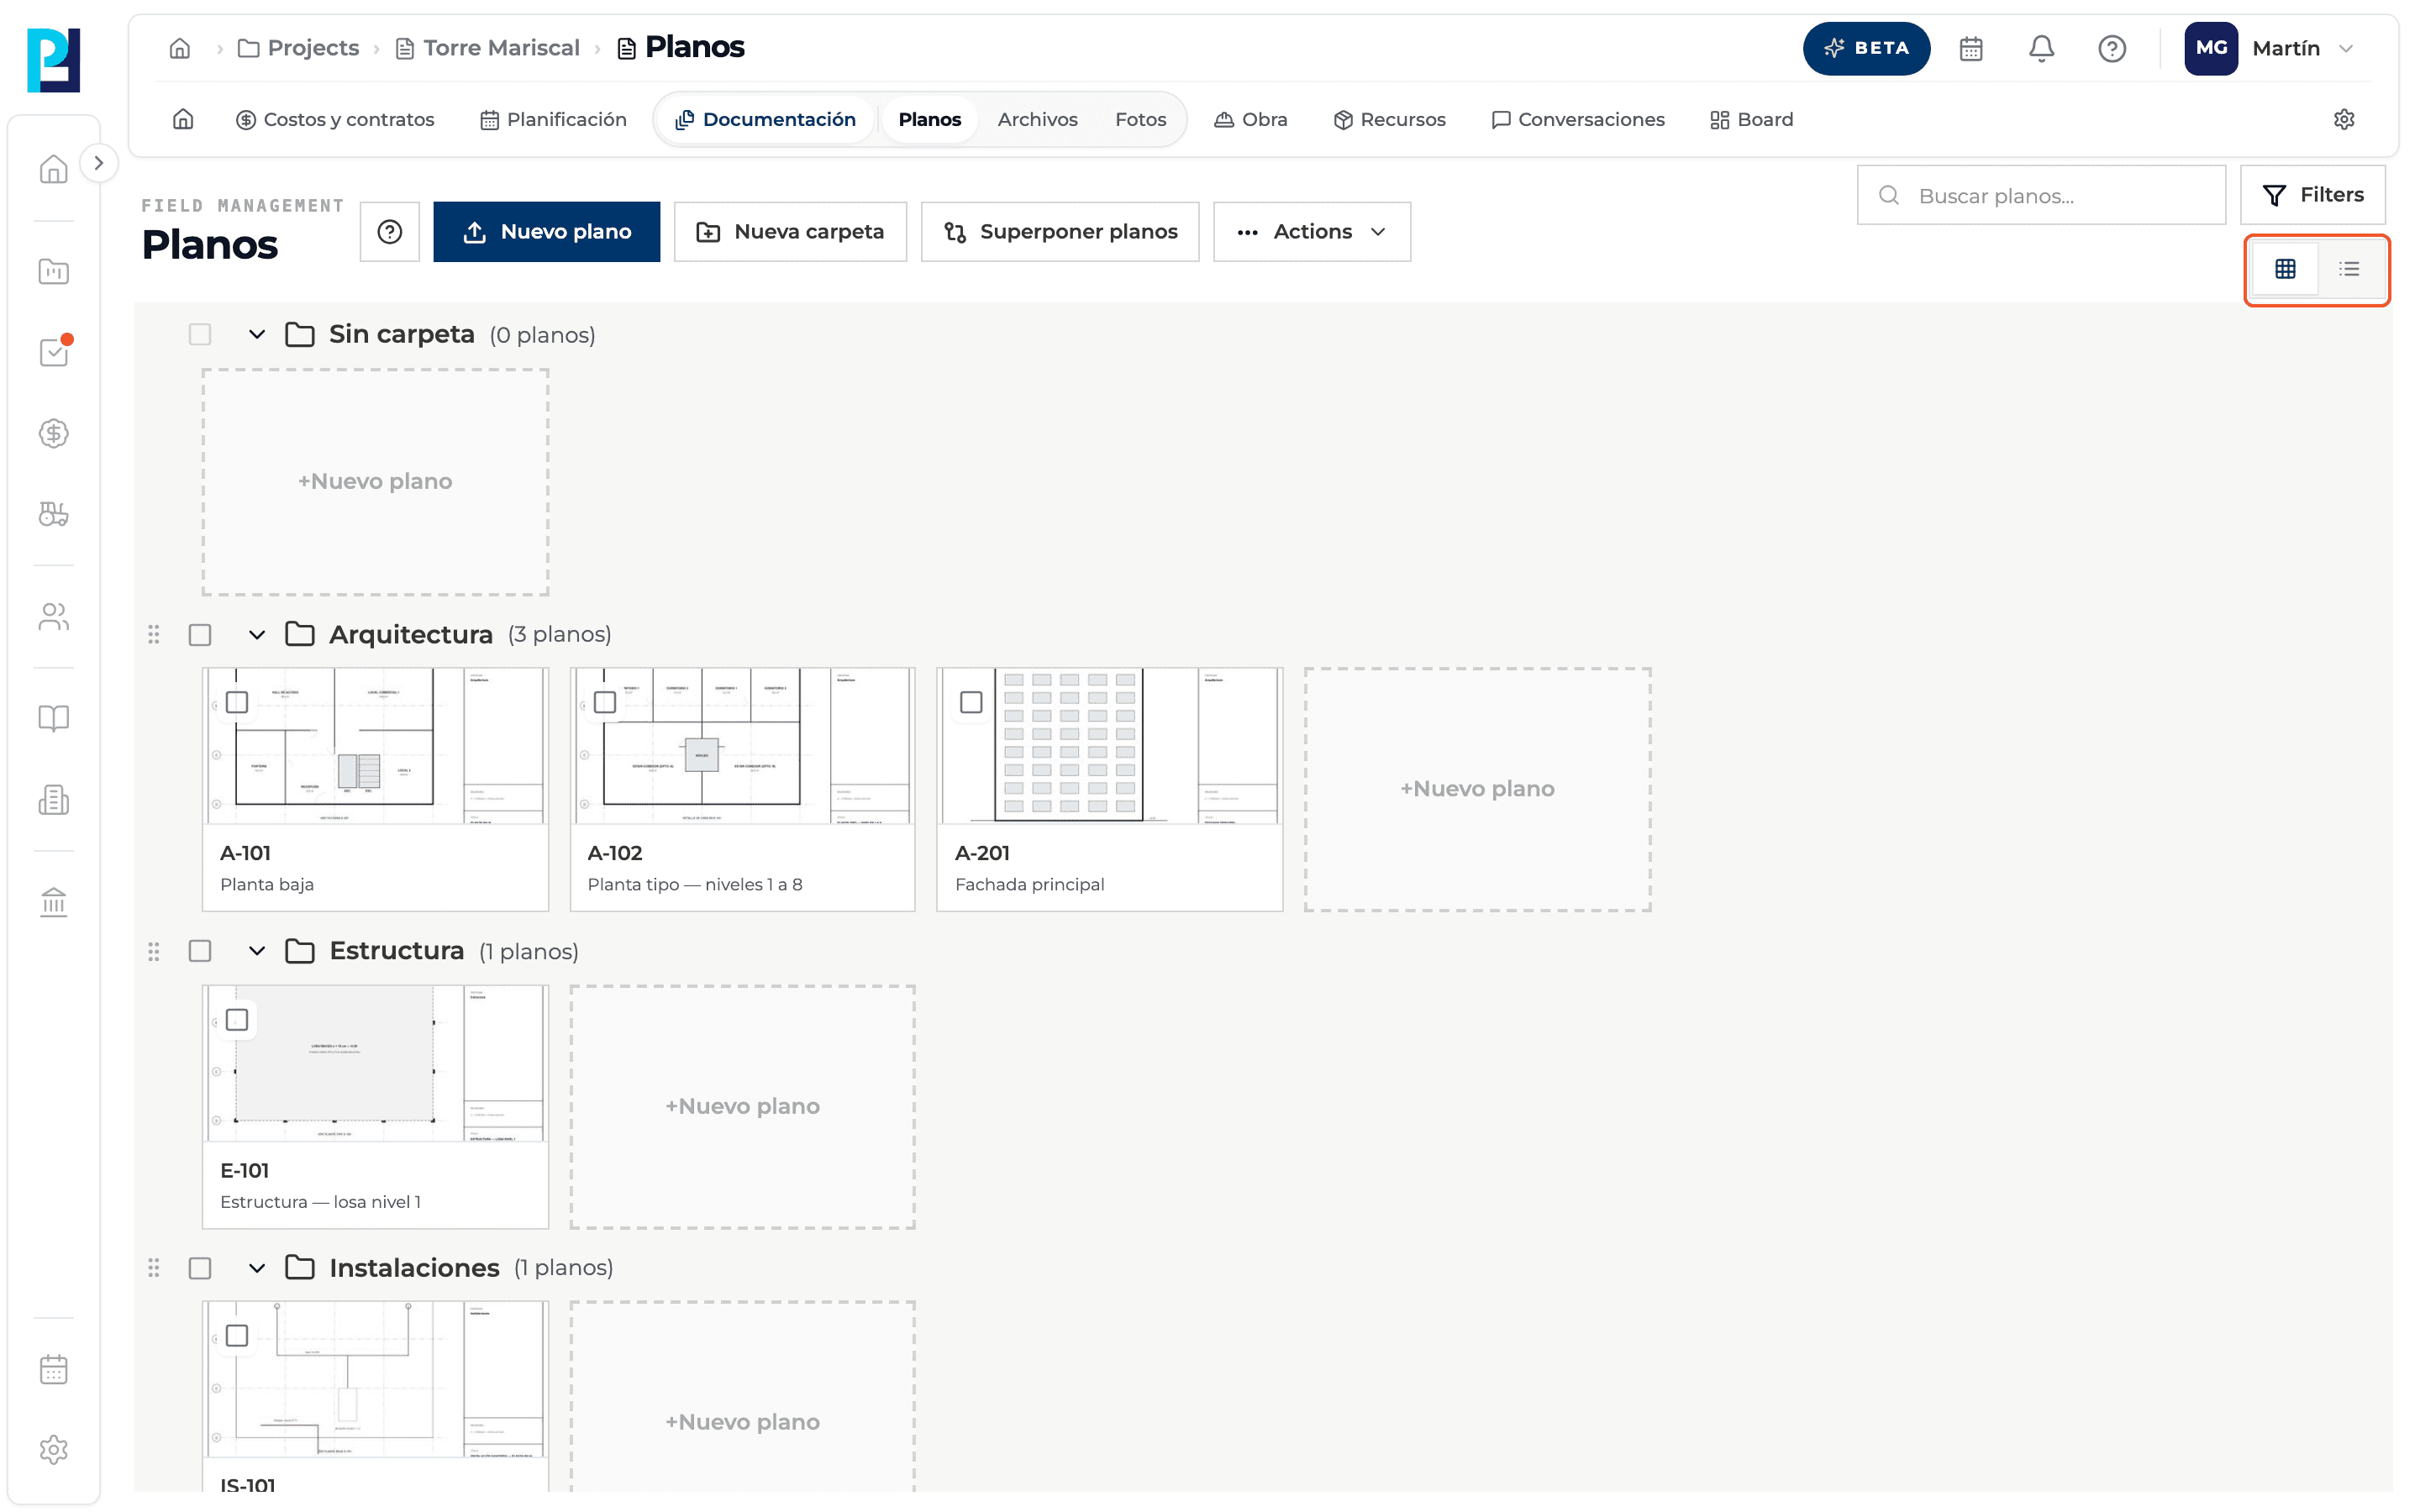Viewport: 2420px width, 1512px height.
Task: Collapse the Sin carpeta folder
Action: (257, 335)
